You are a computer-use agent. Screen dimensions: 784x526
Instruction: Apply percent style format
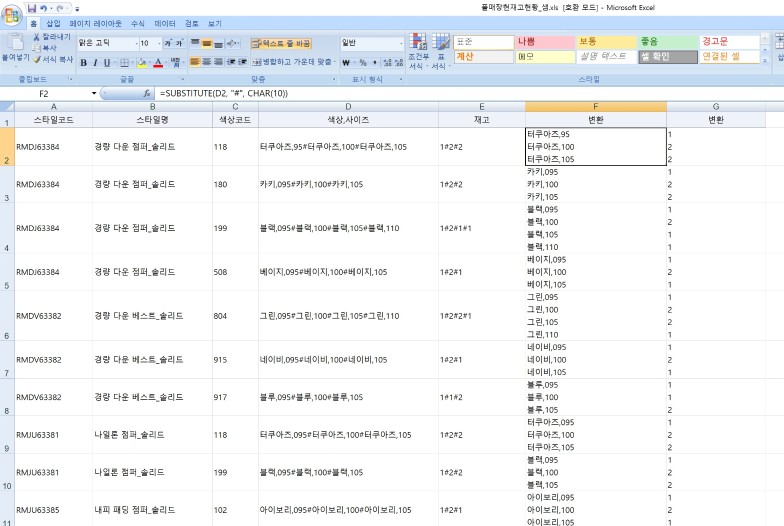coord(363,62)
